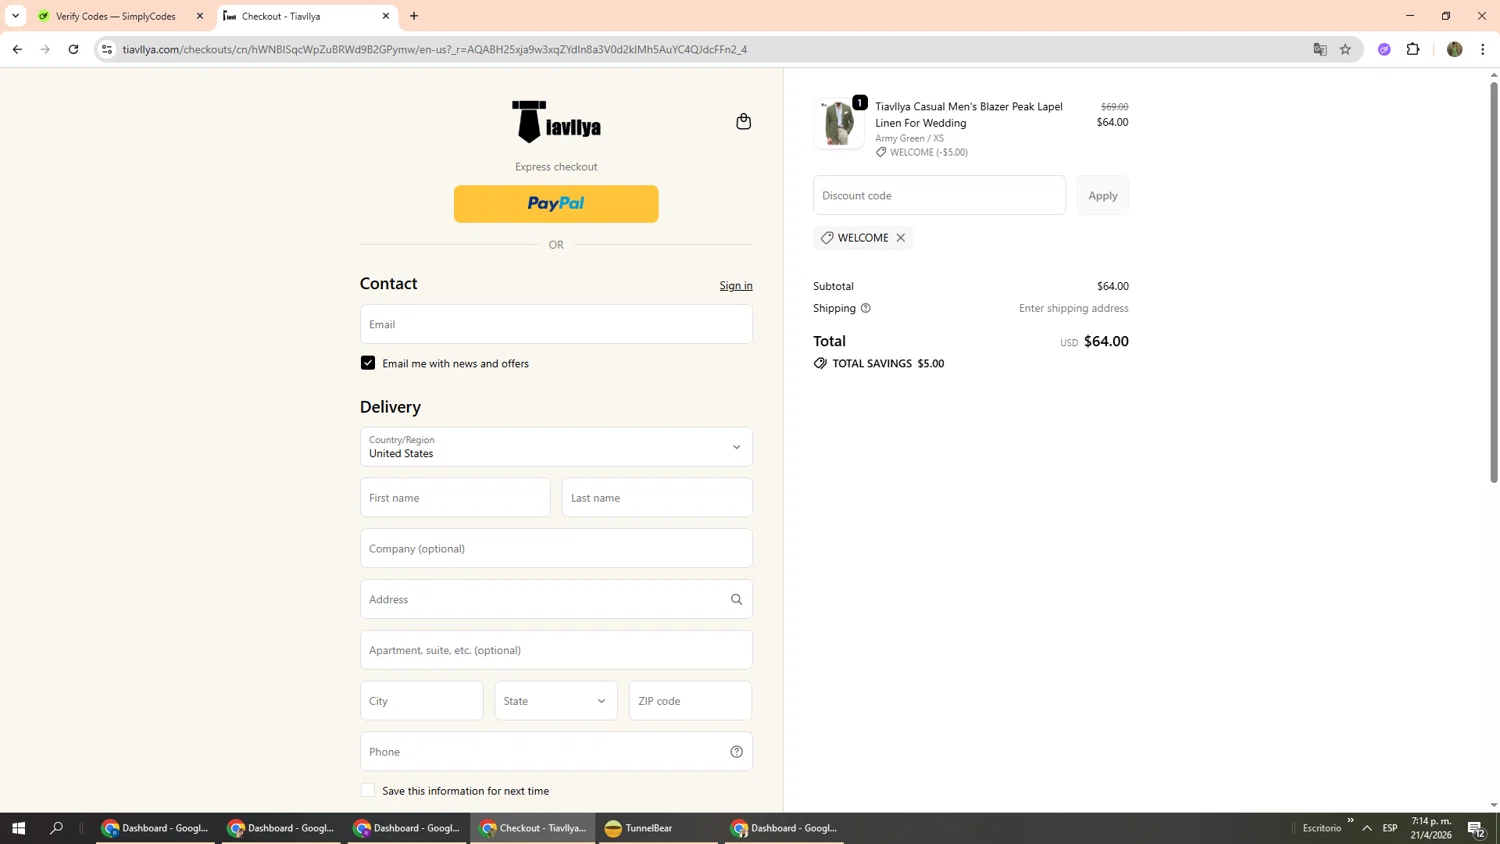The image size is (1500, 844).
Task: Toggle Email me with news and offers
Action: tap(368, 363)
